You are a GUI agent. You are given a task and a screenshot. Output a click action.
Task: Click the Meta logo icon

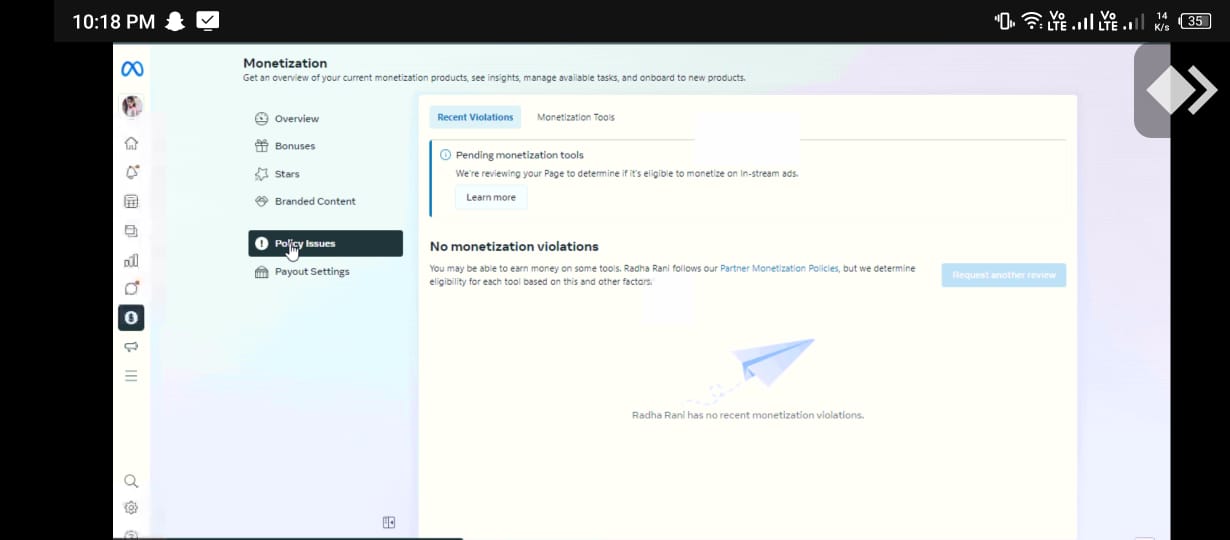[132, 69]
